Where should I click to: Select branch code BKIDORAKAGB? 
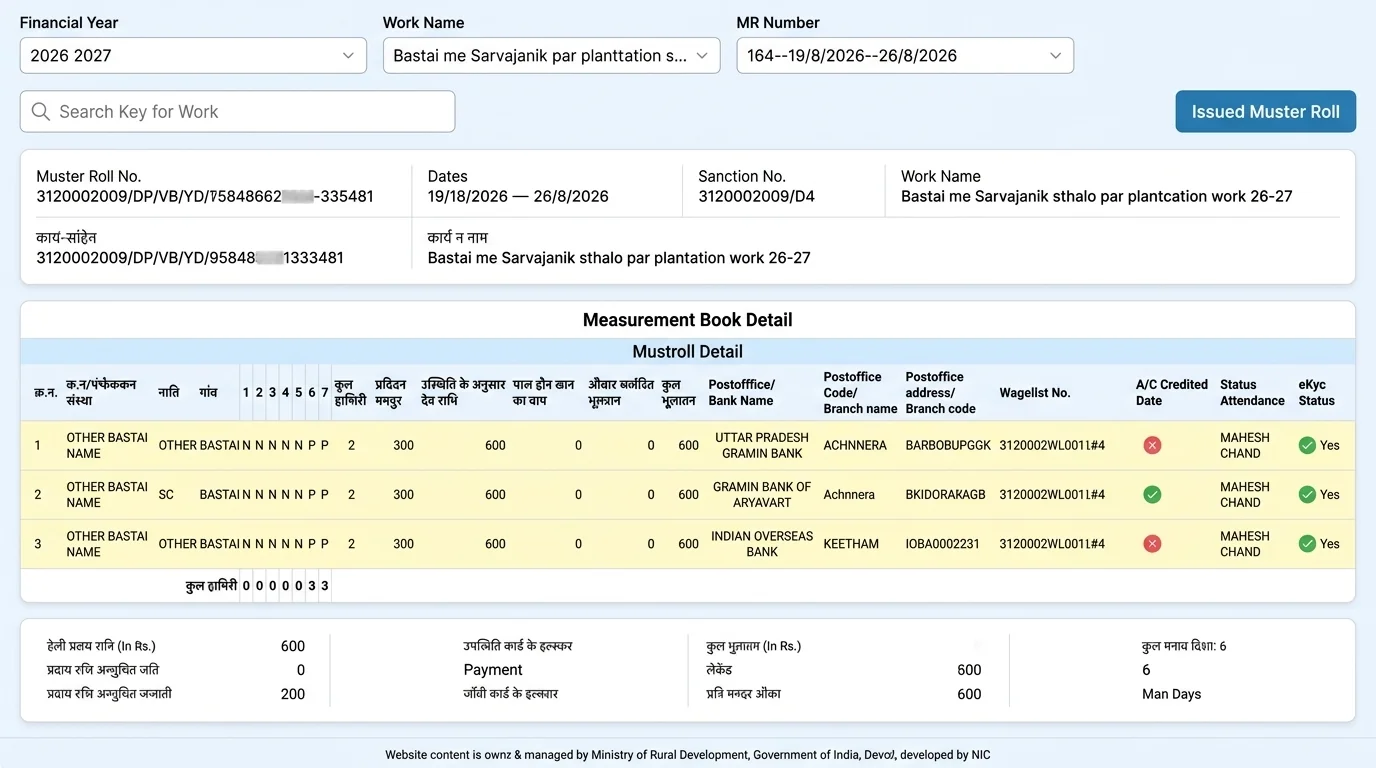[946, 494]
